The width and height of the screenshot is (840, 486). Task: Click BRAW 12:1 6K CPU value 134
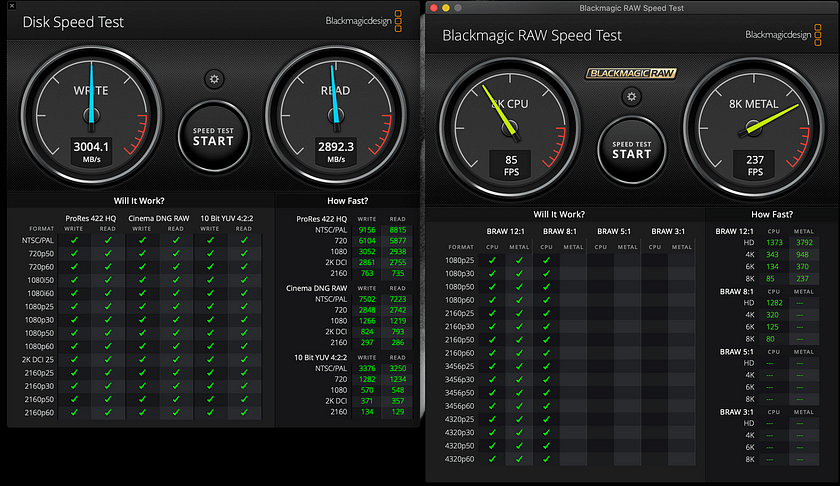(772, 267)
